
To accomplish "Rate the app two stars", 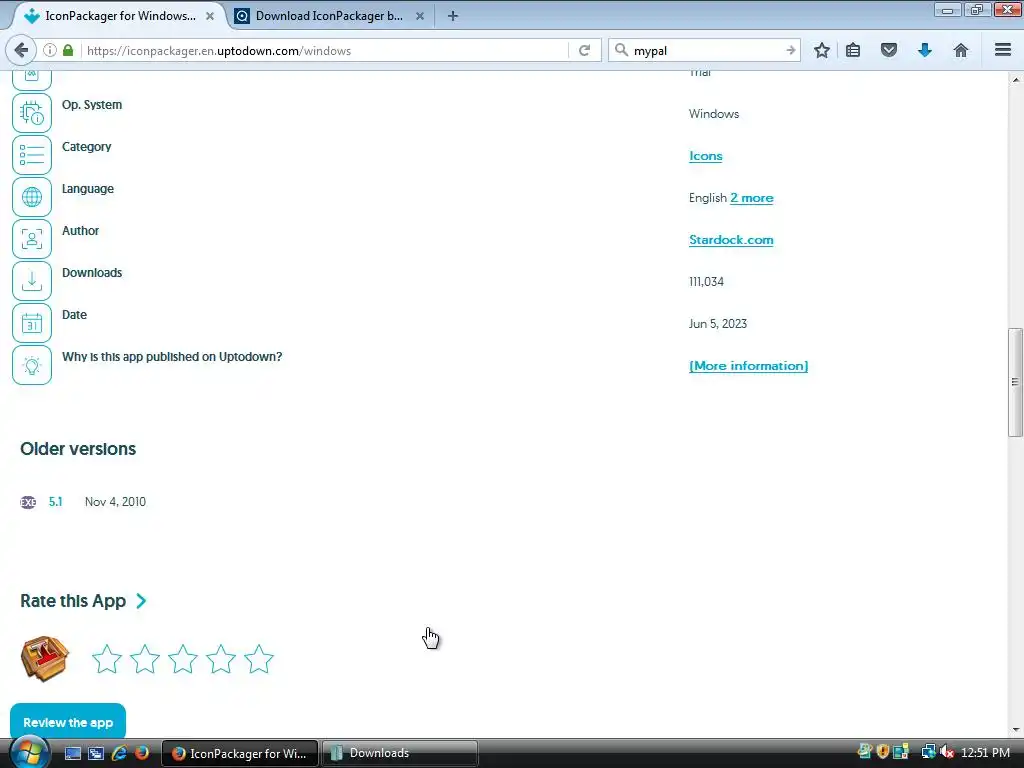I will (144, 659).
